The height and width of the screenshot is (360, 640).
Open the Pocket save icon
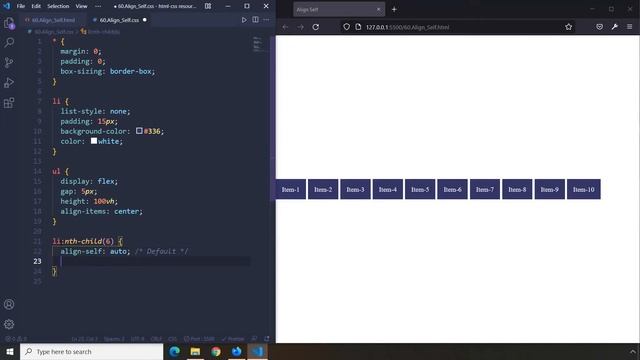pos(599,27)
